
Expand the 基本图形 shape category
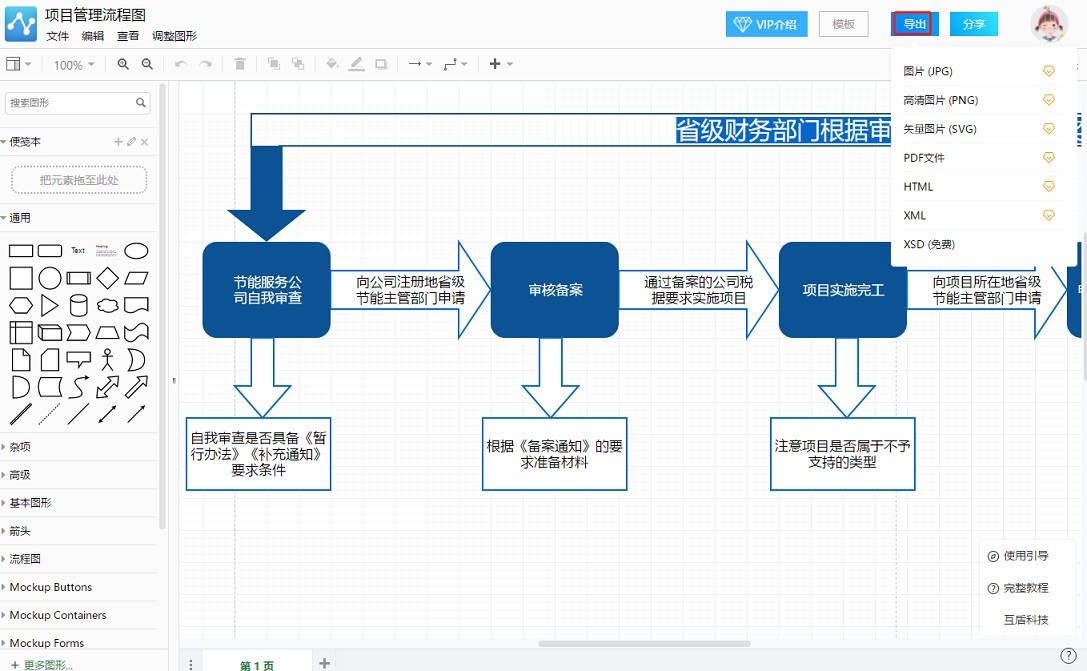(40, 502)
